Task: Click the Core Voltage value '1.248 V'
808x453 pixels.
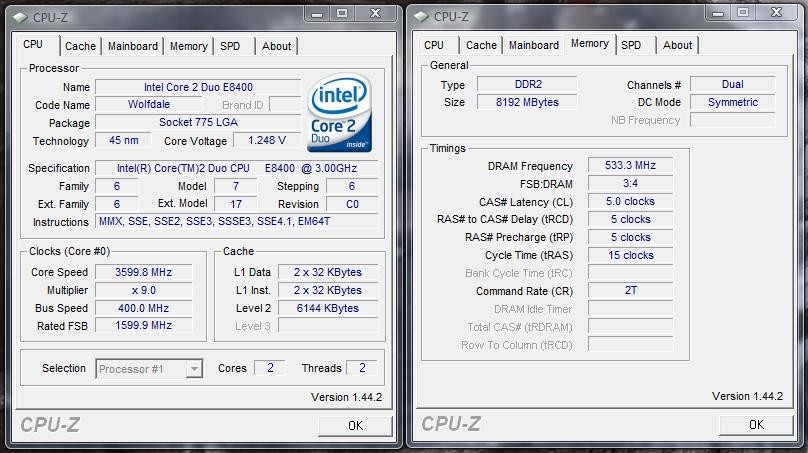Action: (x=267, y=140)
